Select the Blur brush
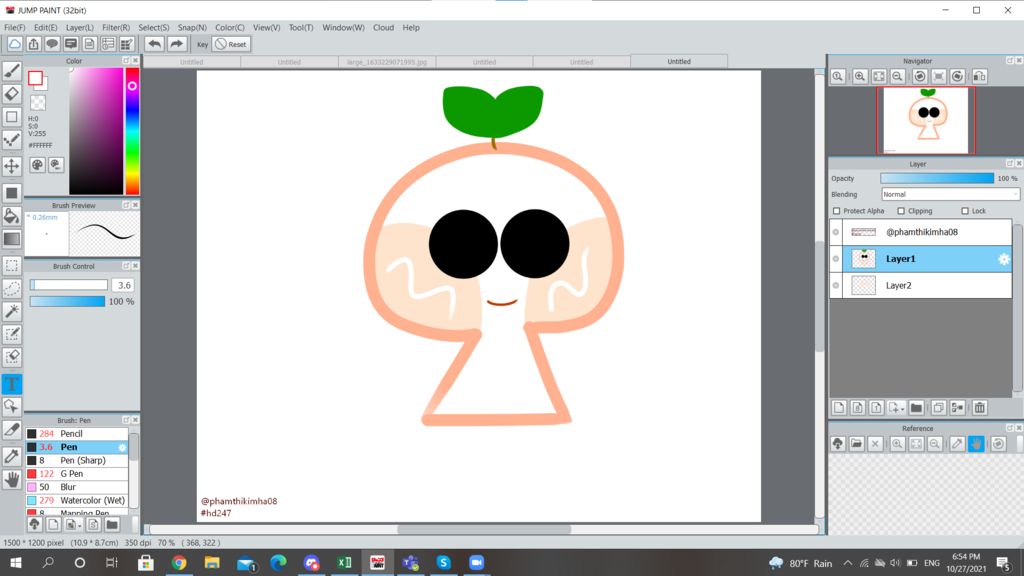Image resolution: width=1024 pixels, height=576 pixels. (77, 487)
